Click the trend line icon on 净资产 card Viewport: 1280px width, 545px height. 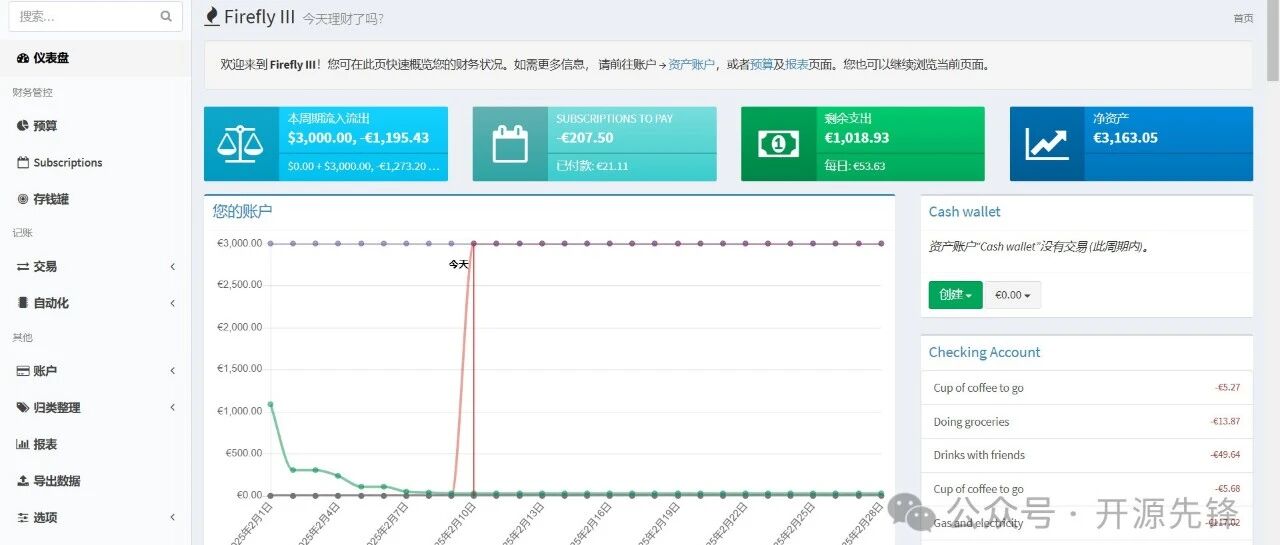pyautogui.click(x=1047, y=144)
